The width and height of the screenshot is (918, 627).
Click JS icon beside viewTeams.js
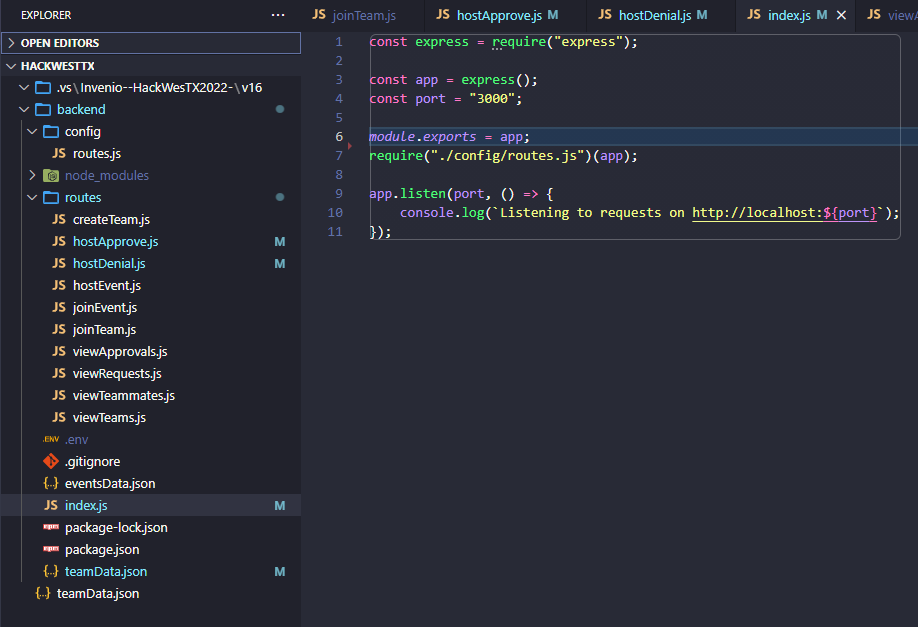click(59, 417)
